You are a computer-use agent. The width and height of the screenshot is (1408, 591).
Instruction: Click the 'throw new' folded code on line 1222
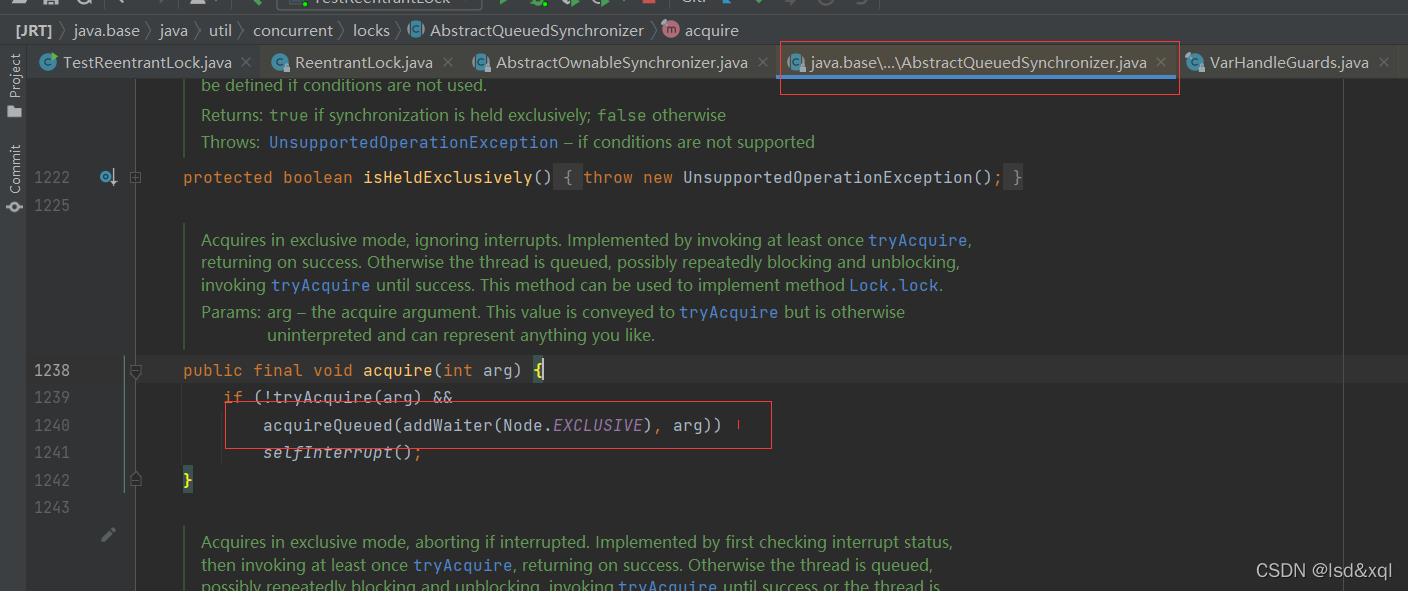[x=628, y=177]
